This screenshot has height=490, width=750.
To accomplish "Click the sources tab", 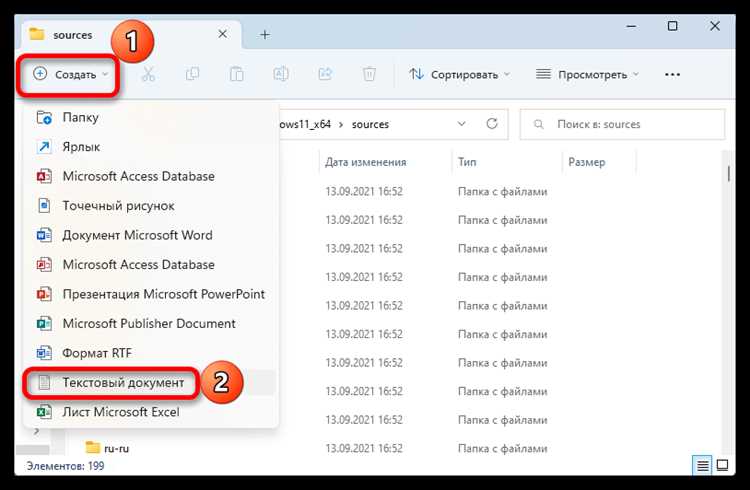I will click(129, 35).
